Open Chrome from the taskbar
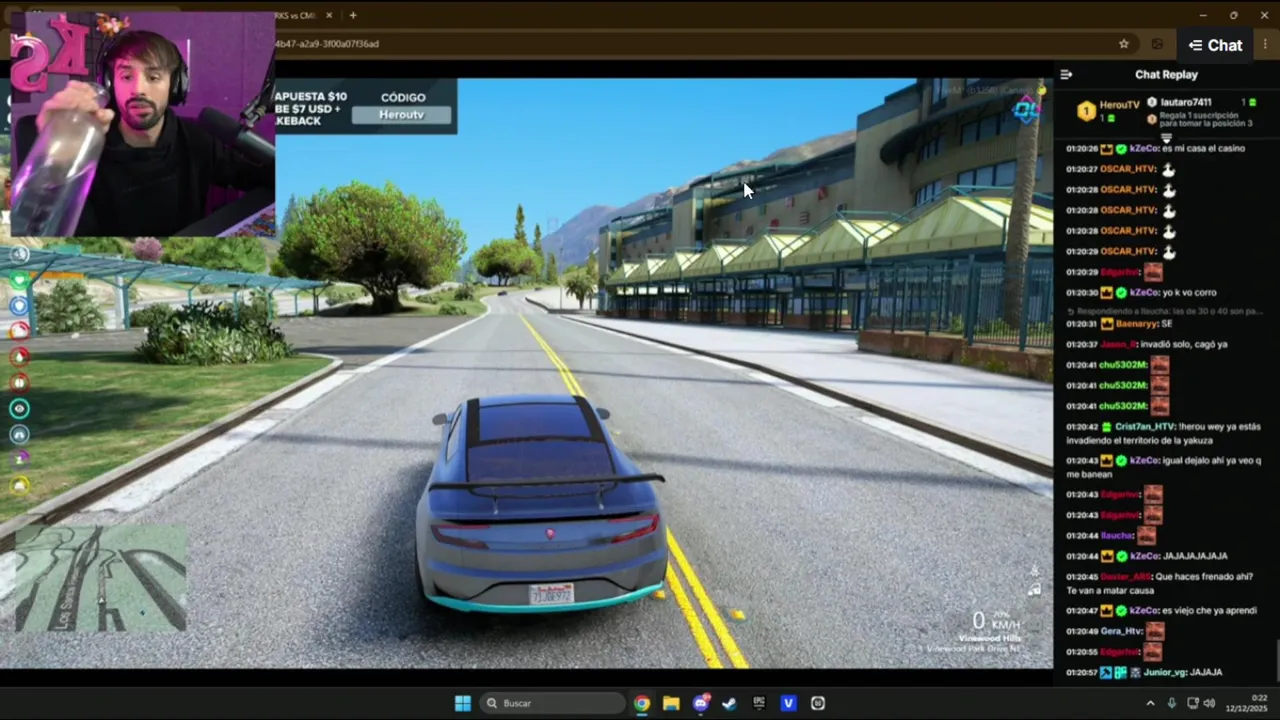This screenshot has width=1280, height=720. (x=642, y=703)
